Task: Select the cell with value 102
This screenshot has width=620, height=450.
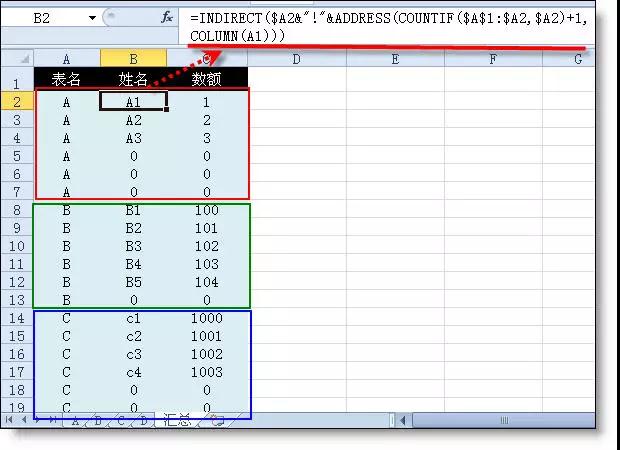Action: point(206,246)
